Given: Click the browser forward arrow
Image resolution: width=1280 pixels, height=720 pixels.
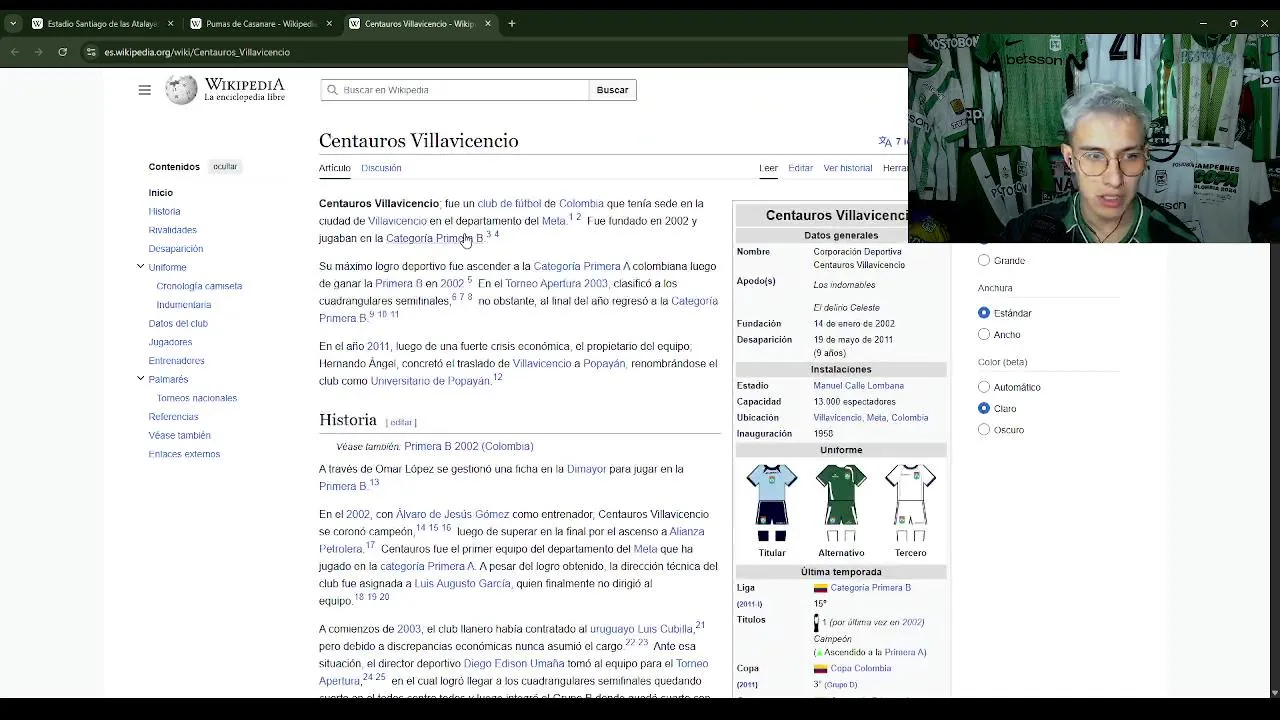Looking at the screenshot, I should click(x=39, y=52).
